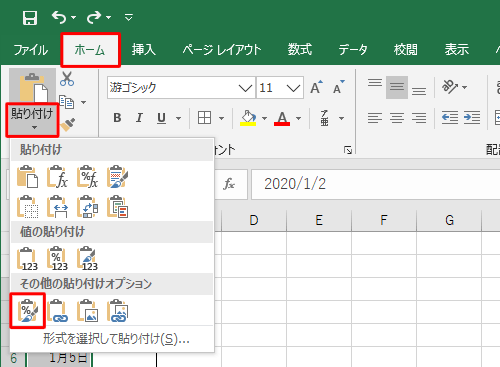The image size is (500, 367).
Task: Paste Formatting only option
Action: [28, 311]
